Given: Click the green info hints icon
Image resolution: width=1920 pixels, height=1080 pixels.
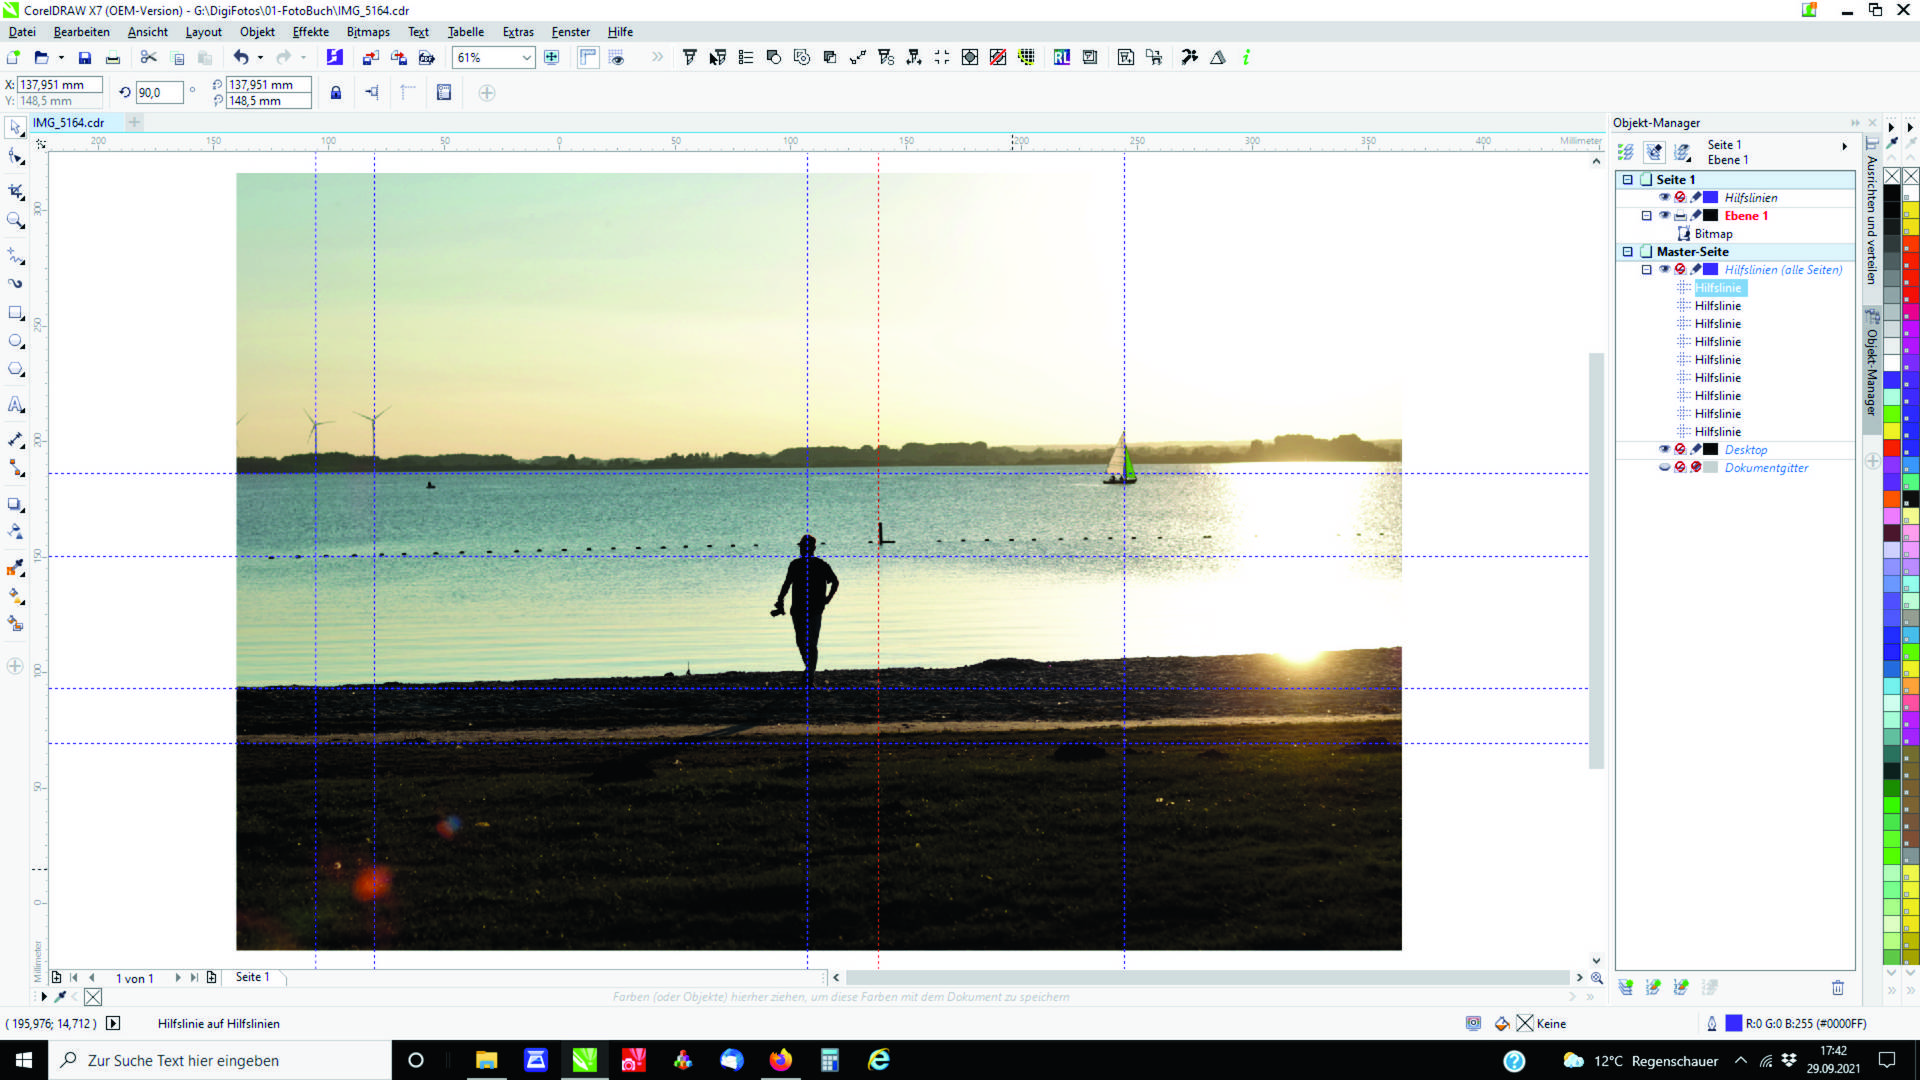Looking at the screenshot, I should coord(1246,58).
